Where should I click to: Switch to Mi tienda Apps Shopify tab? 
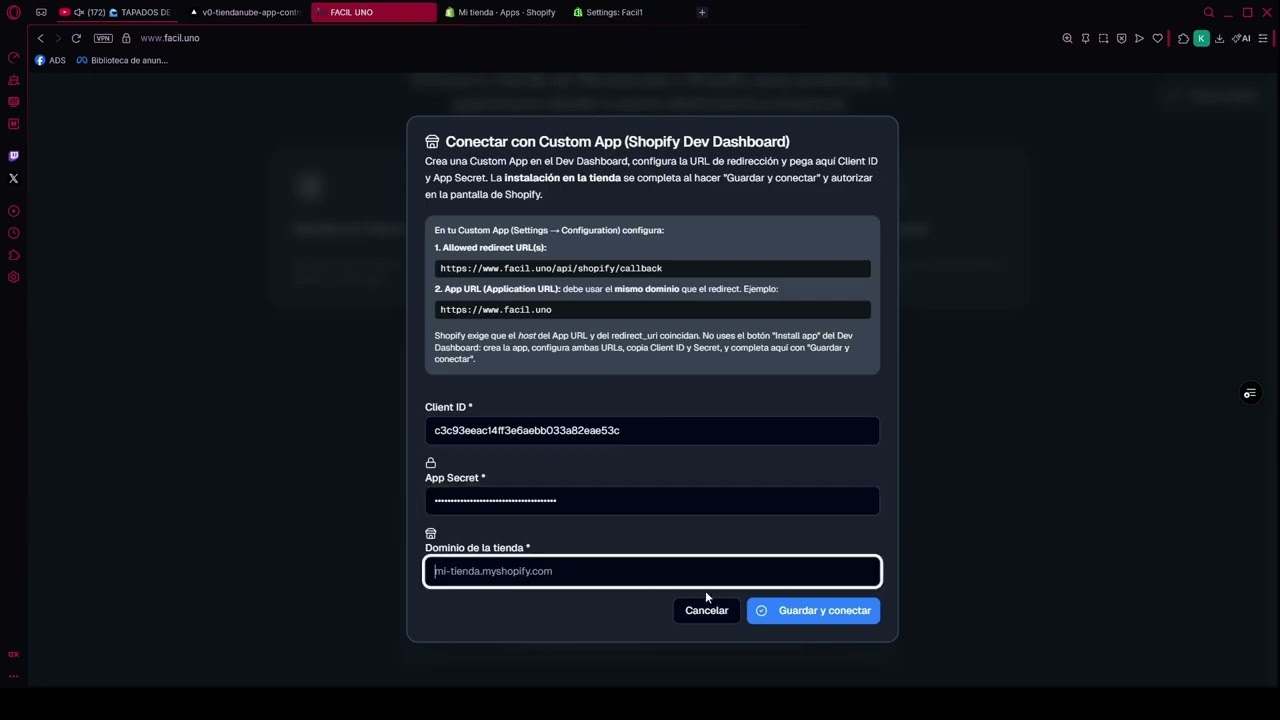501,12
